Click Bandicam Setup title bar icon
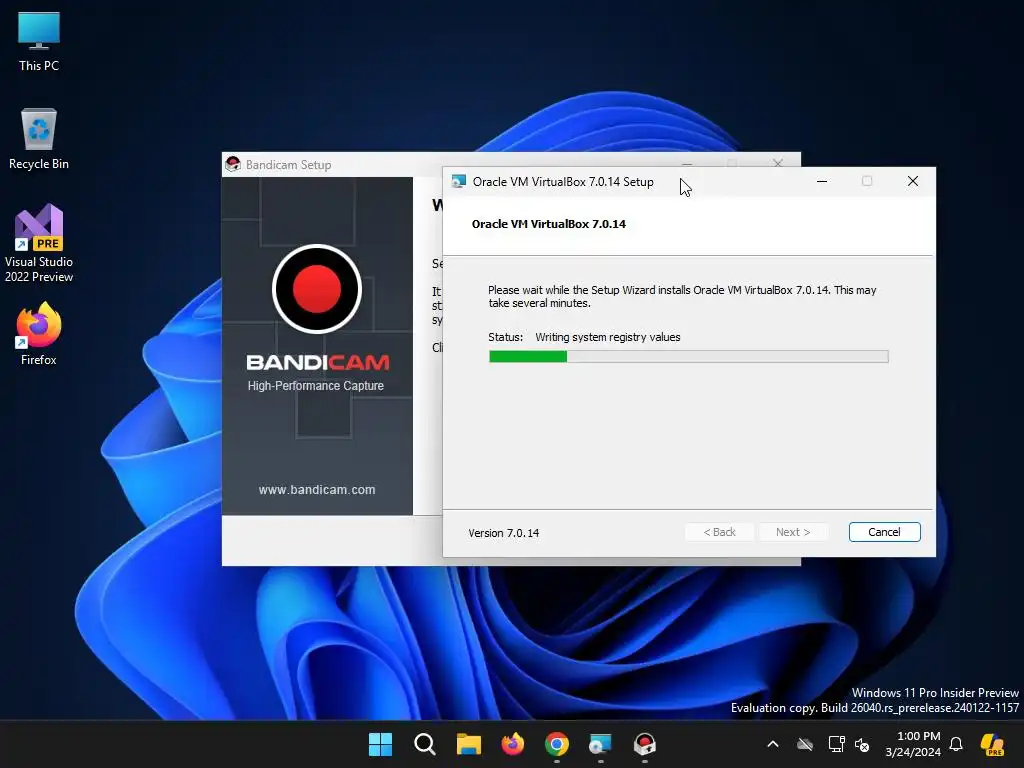Screen dimensions: 1024x768 point(232,165)
